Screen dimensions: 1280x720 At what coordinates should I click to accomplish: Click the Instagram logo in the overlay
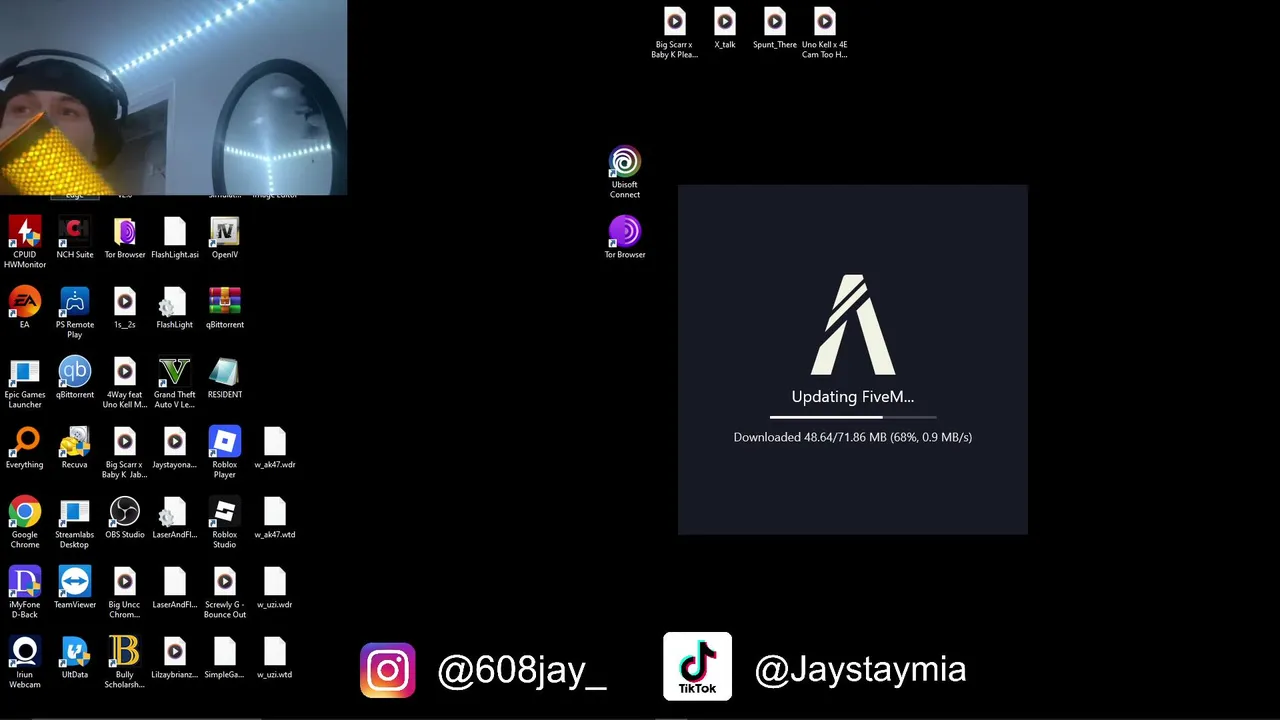(388, 670)
